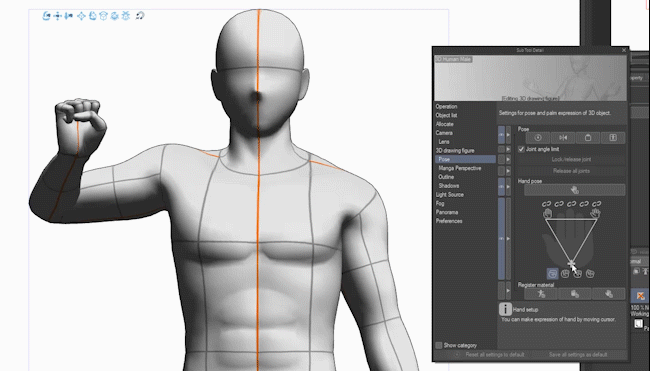Click the flip pose horizontally icon

click(563, 138)
